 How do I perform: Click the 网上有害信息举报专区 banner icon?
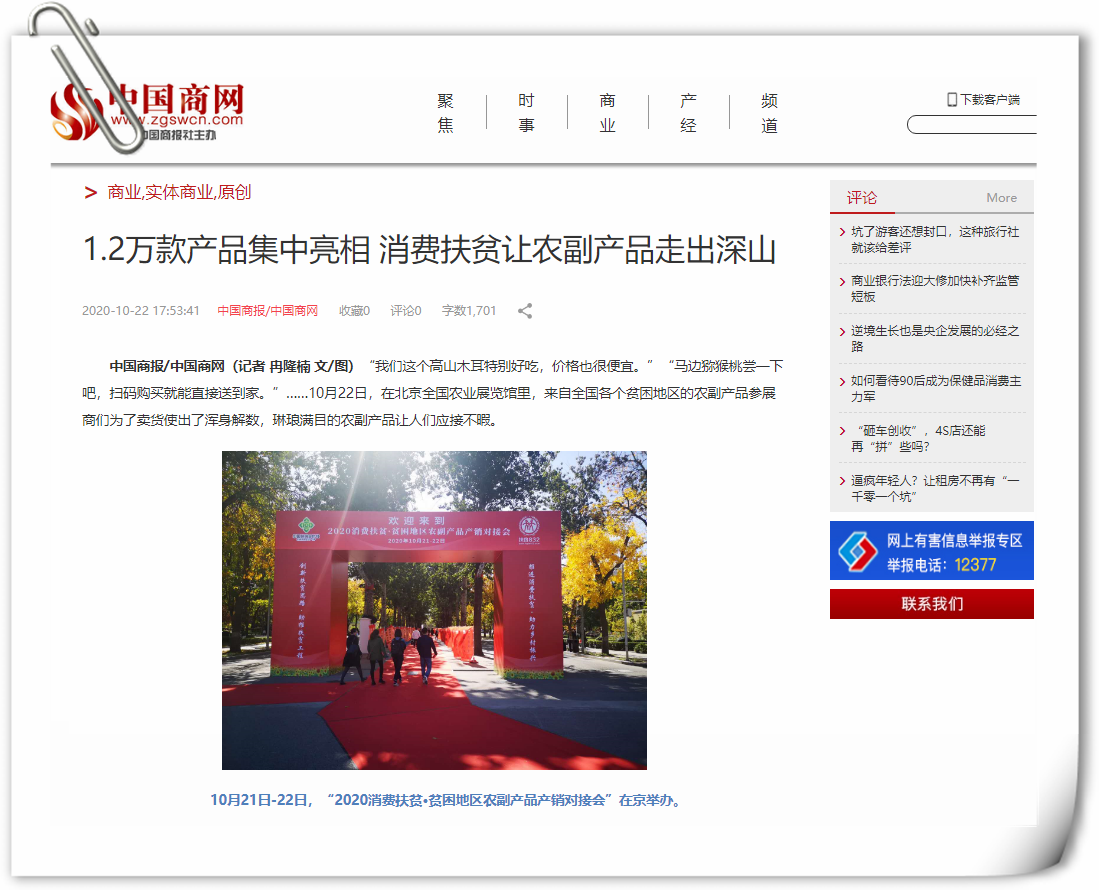pos(855,550)
